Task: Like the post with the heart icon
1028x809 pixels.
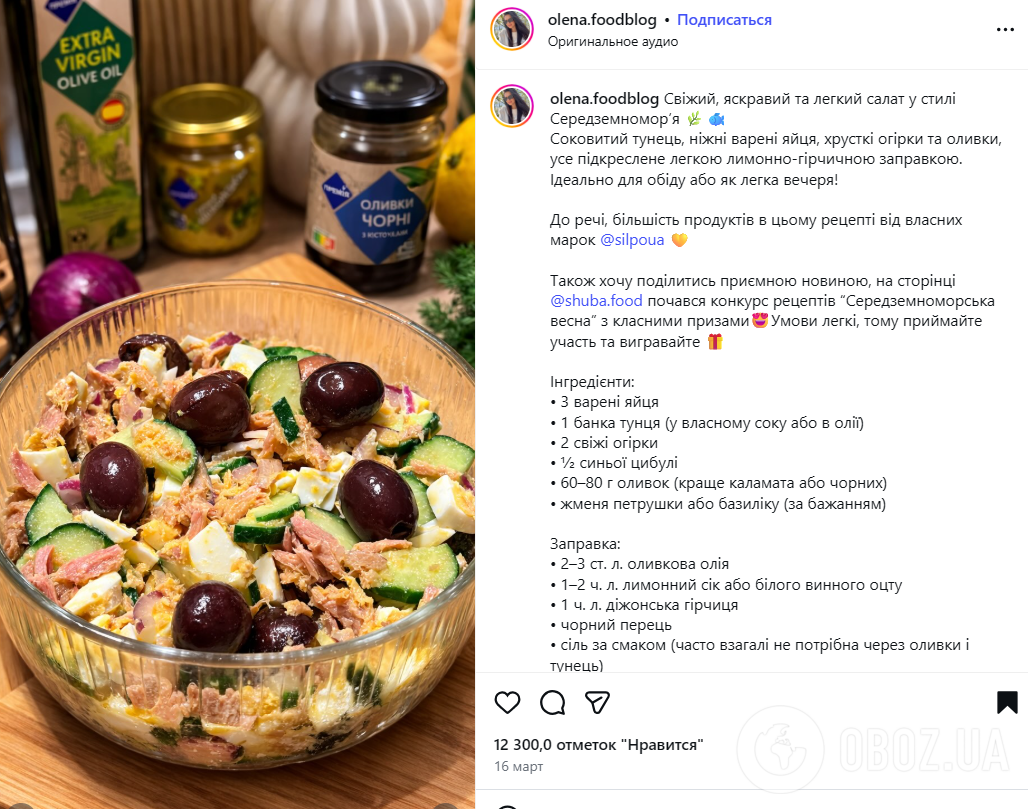Action: click(x=507, y=702)
